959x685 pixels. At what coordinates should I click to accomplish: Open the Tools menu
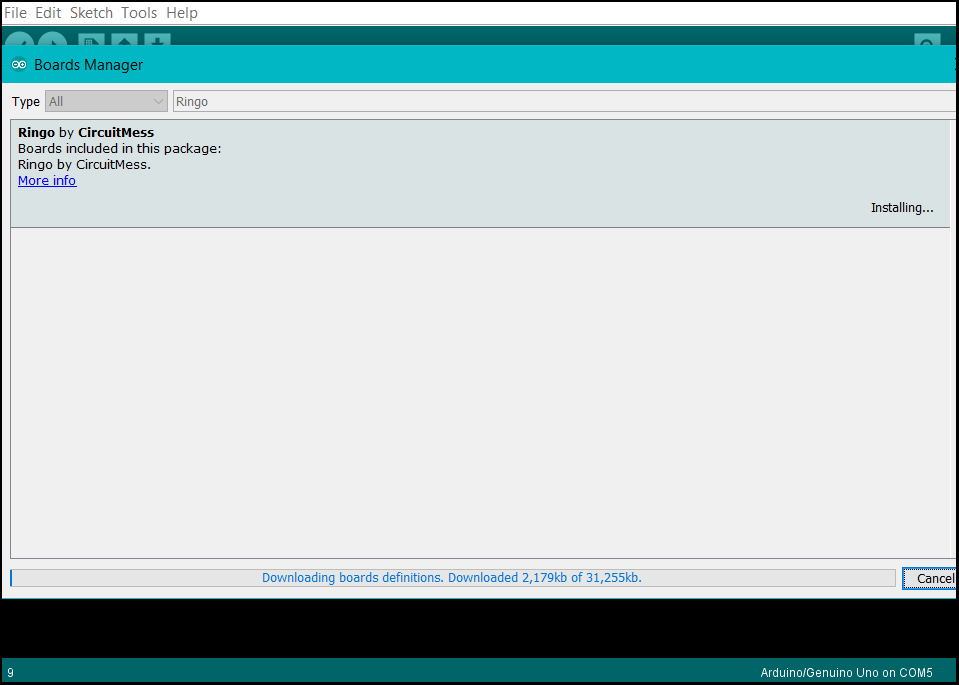click(139, 13)
